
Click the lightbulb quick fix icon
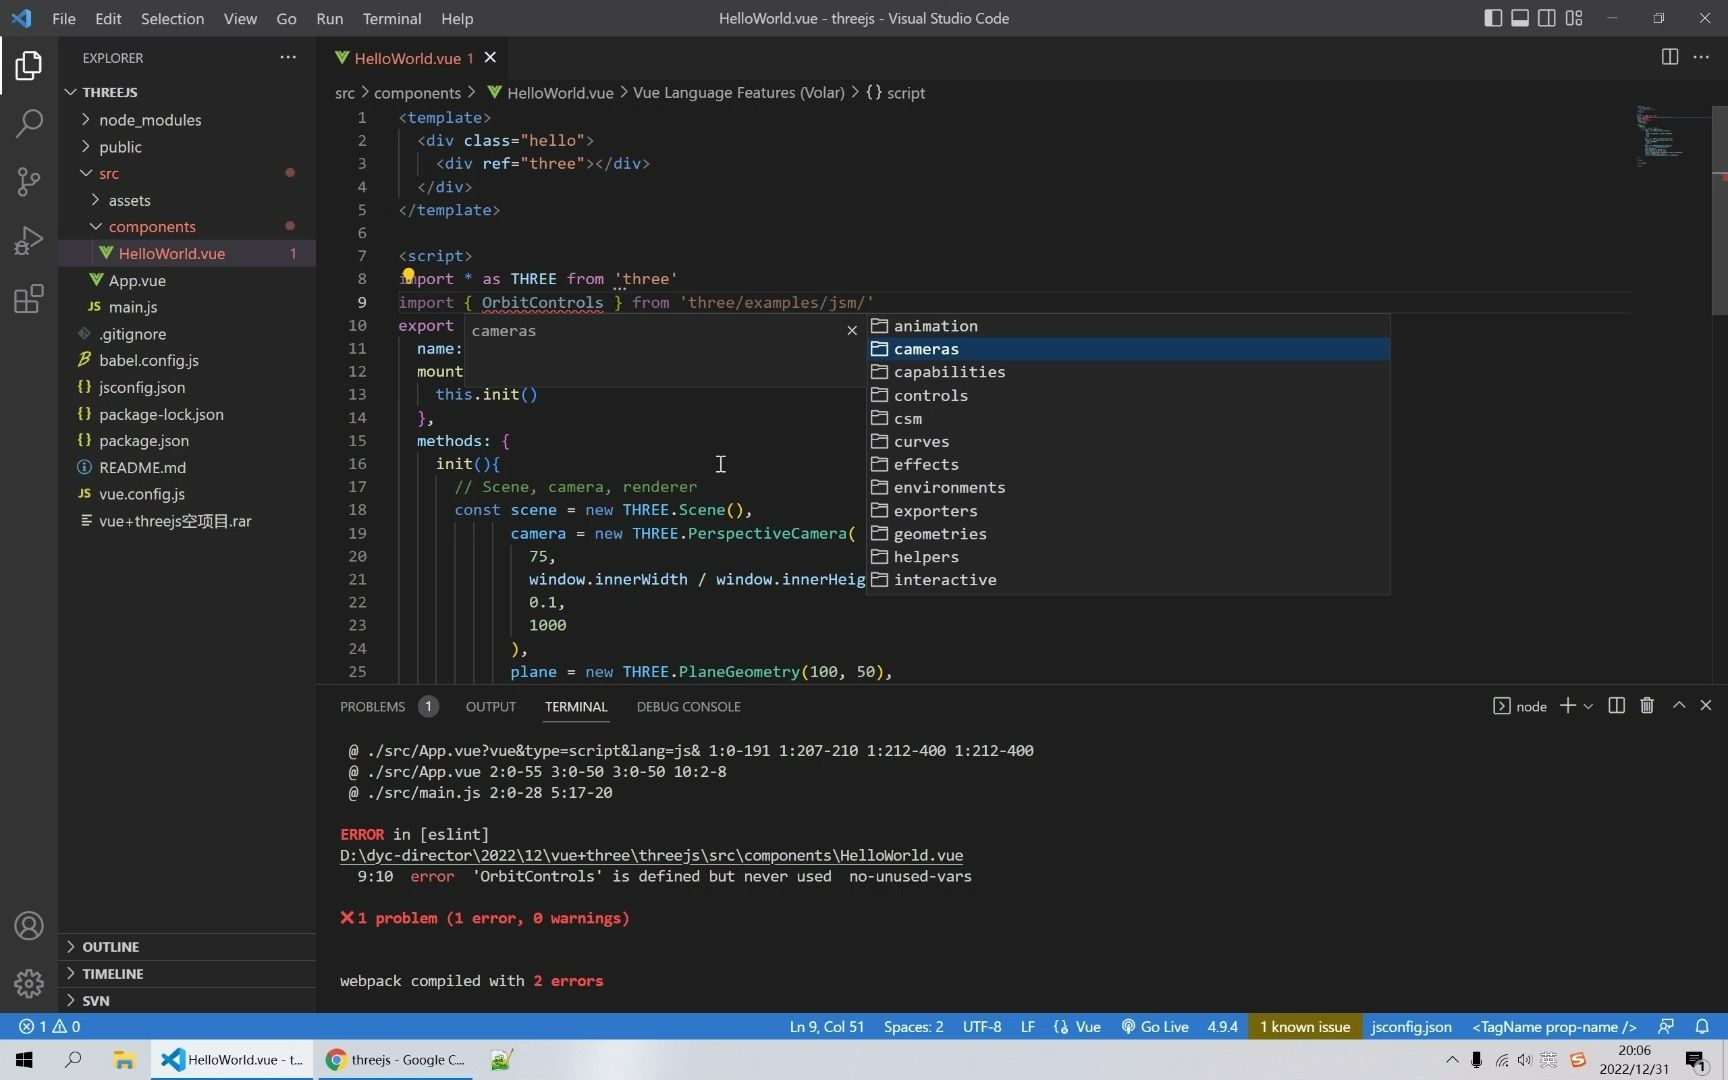tap(408, 275)
